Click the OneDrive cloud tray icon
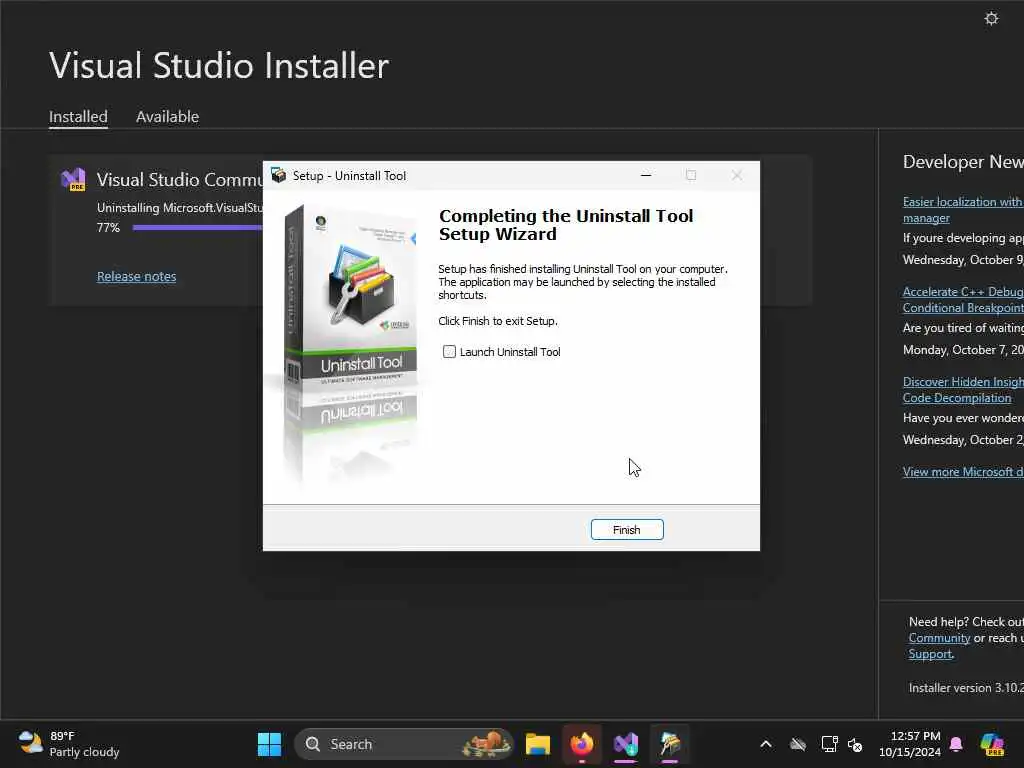The image size is (1024, 768). pyautogui.click(x=798, y=744)
